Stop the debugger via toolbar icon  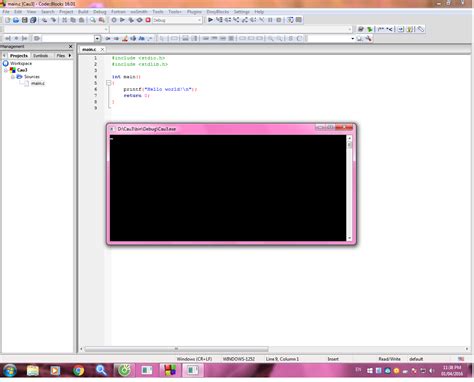point(279,20)
